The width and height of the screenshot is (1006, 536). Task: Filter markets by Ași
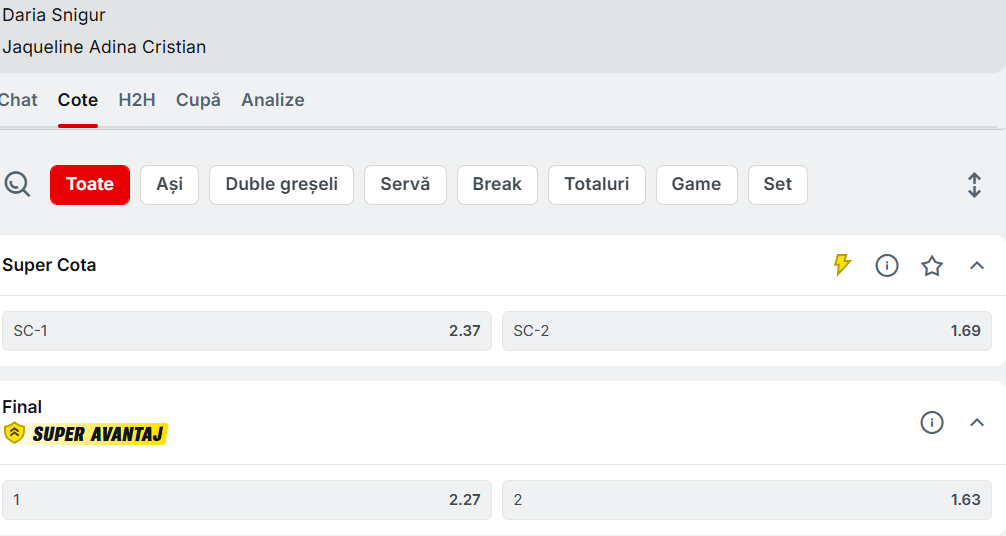[x=169, y=185]
